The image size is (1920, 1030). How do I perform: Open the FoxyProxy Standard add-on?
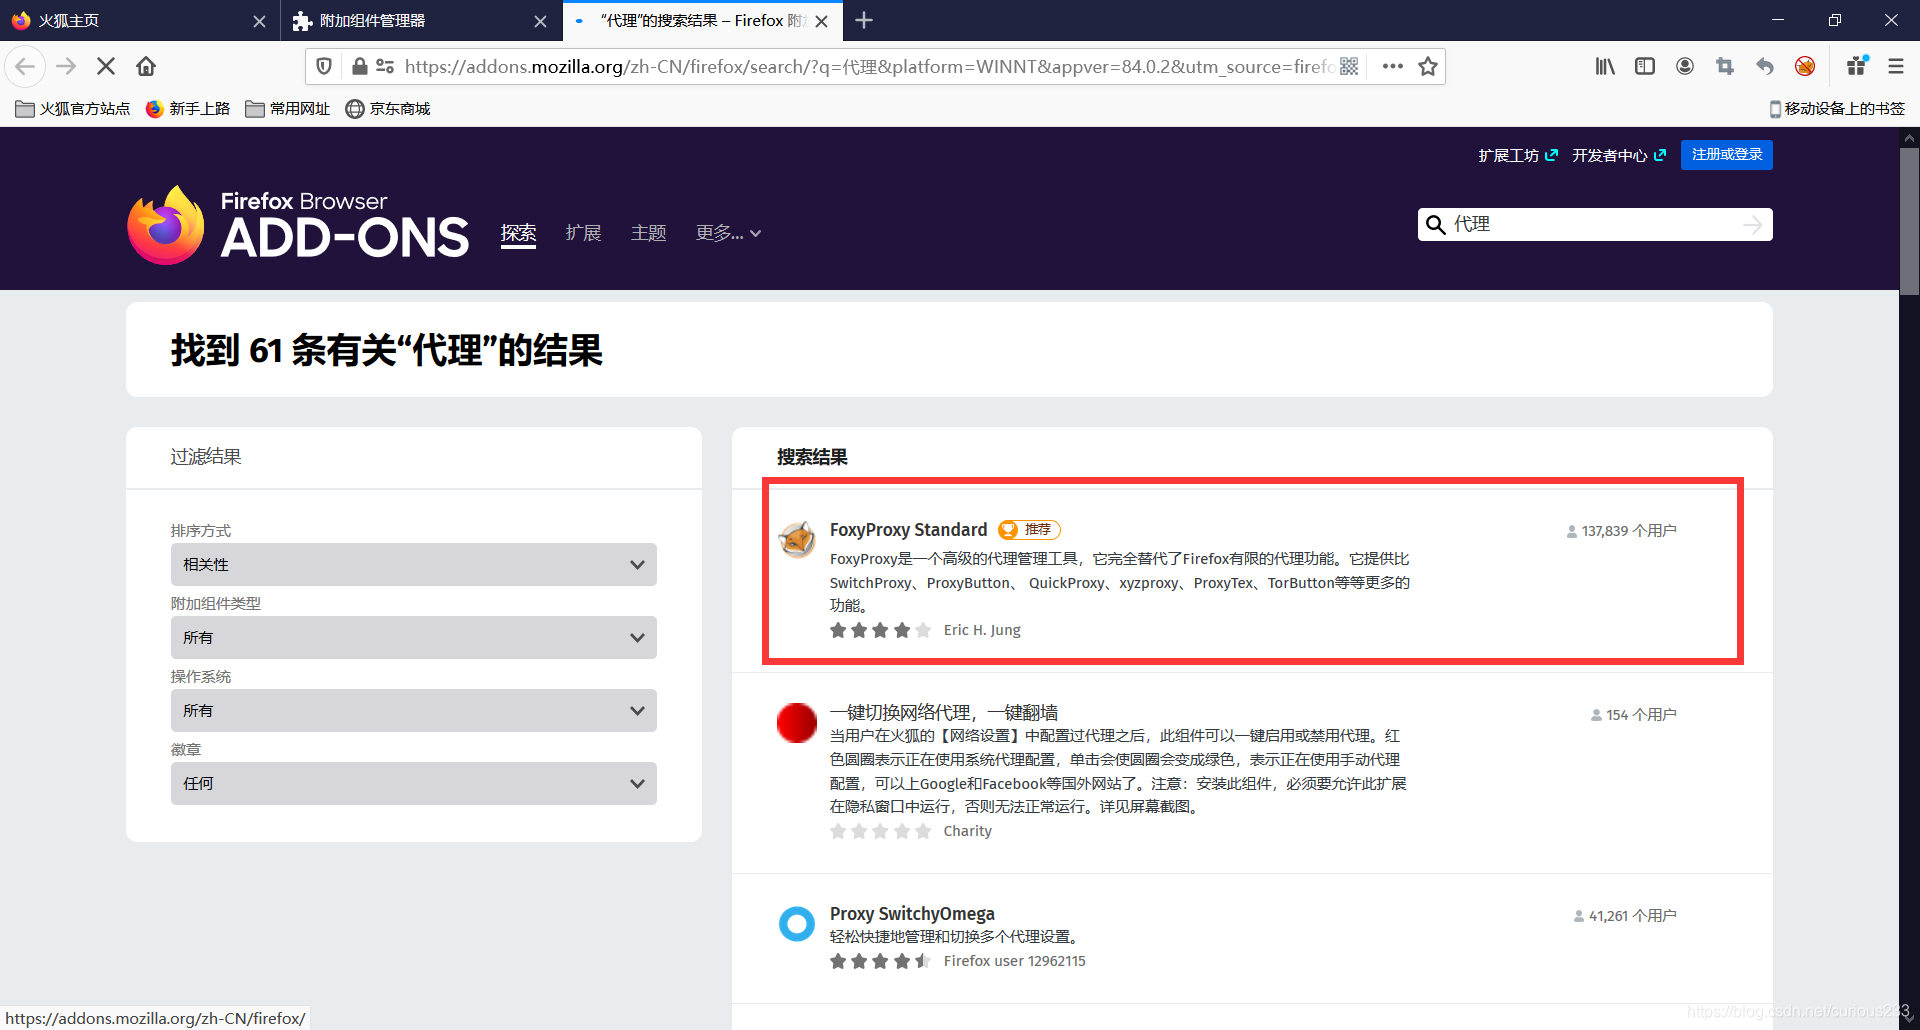pos(908,529)
